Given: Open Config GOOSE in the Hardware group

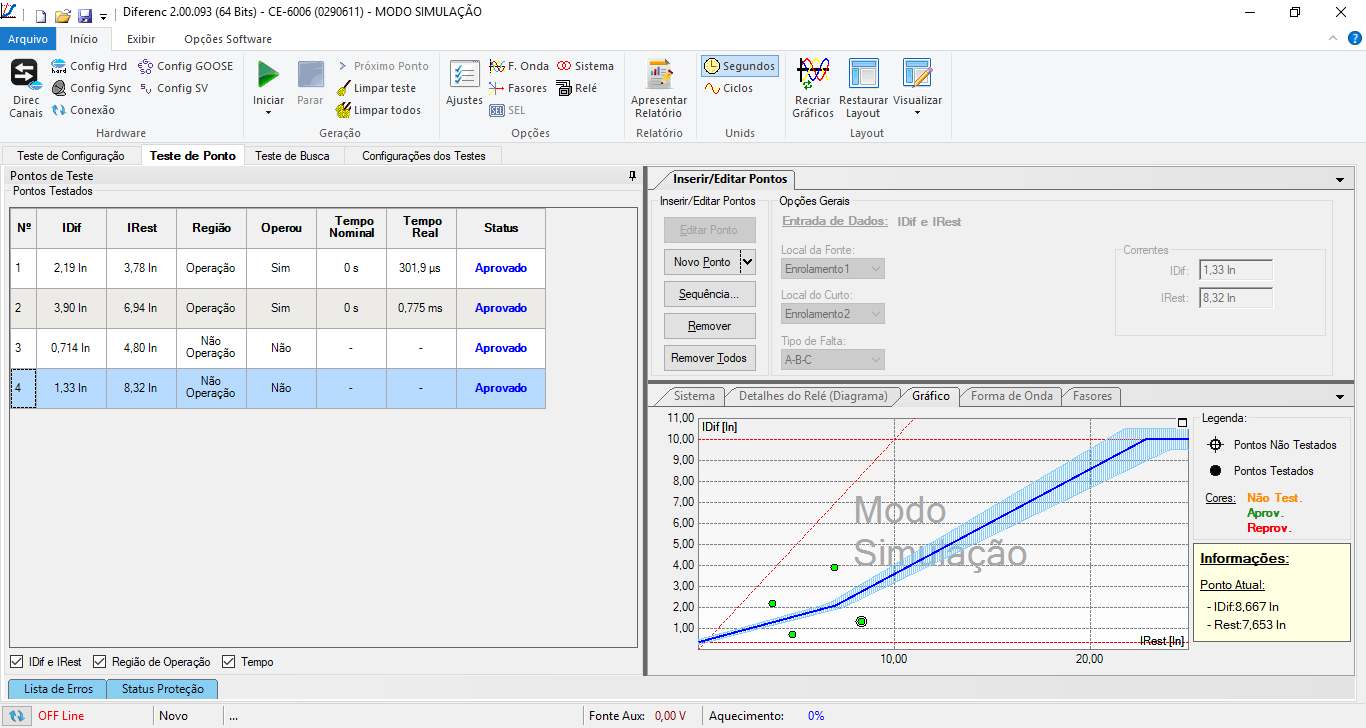Looking at the screenshot, I should pos(186,66).
